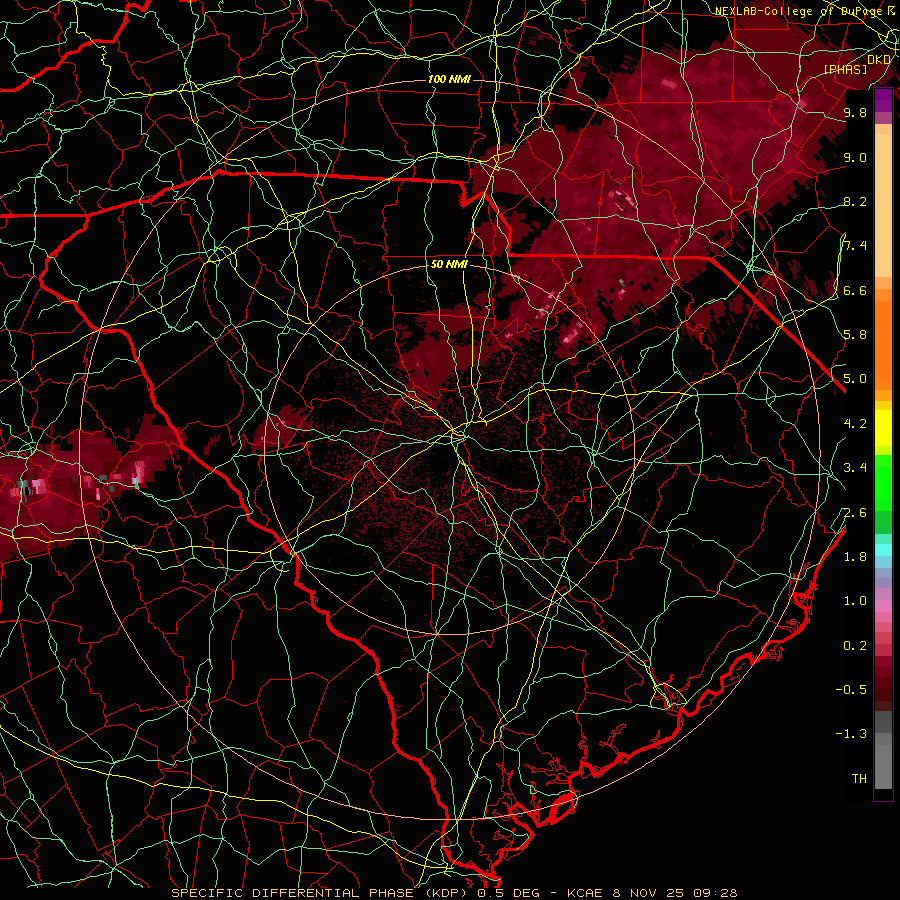The width and height of the screenshot is (900, 900).
Task: Click the 9.0 value on the color scale
Action: [x=855, y=157]
